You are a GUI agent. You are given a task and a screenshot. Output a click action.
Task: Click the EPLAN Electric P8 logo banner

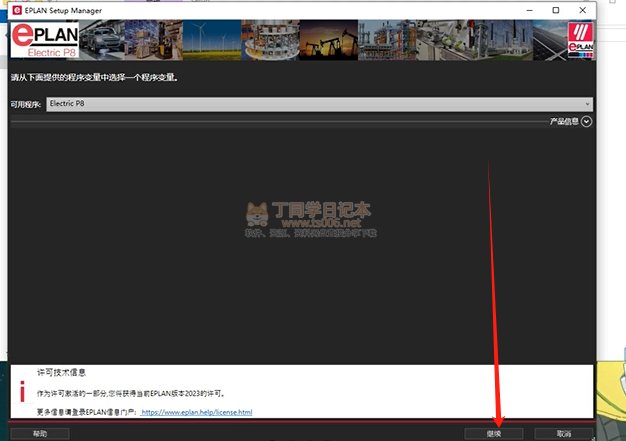[x=45, y=40]
